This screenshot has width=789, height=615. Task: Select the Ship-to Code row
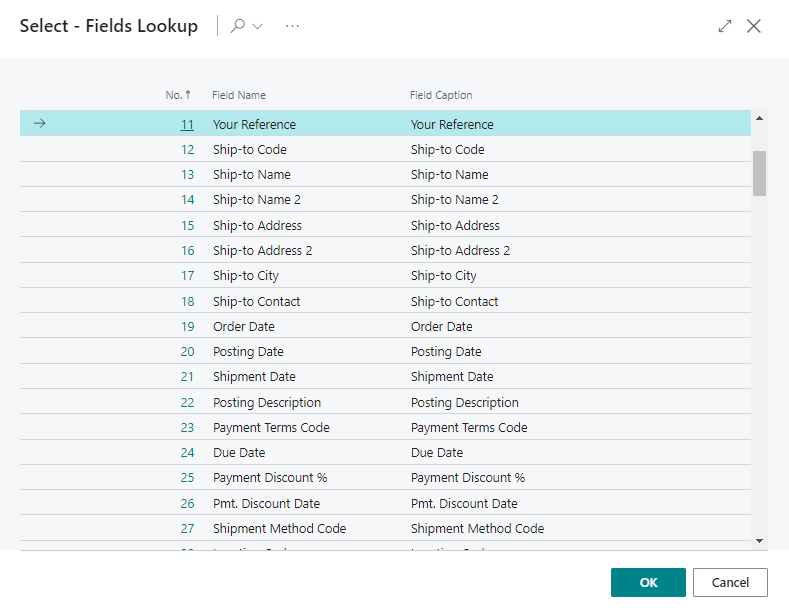point(249,150)
